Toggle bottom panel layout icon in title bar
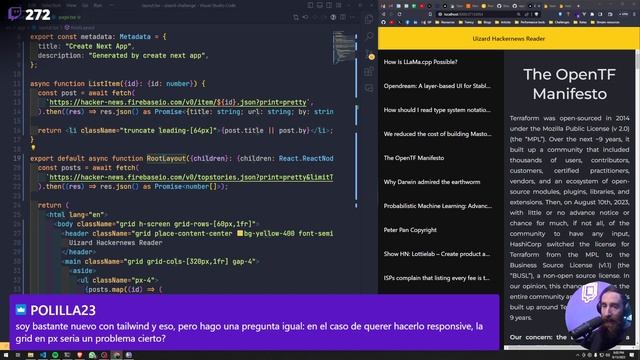Image resolution: width=640 pixels, height=360 pixels. coord(320,5)
